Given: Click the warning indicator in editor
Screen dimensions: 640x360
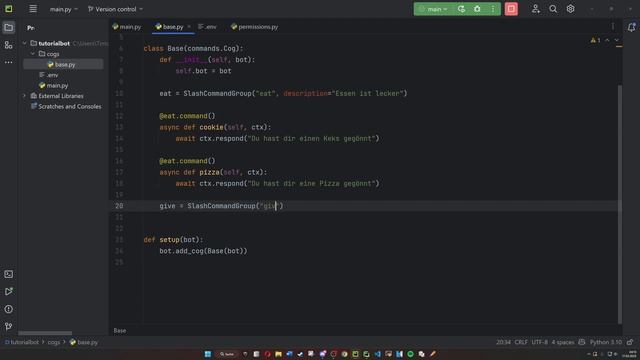Looking at the screenshot, I should [x=595, y=40].
